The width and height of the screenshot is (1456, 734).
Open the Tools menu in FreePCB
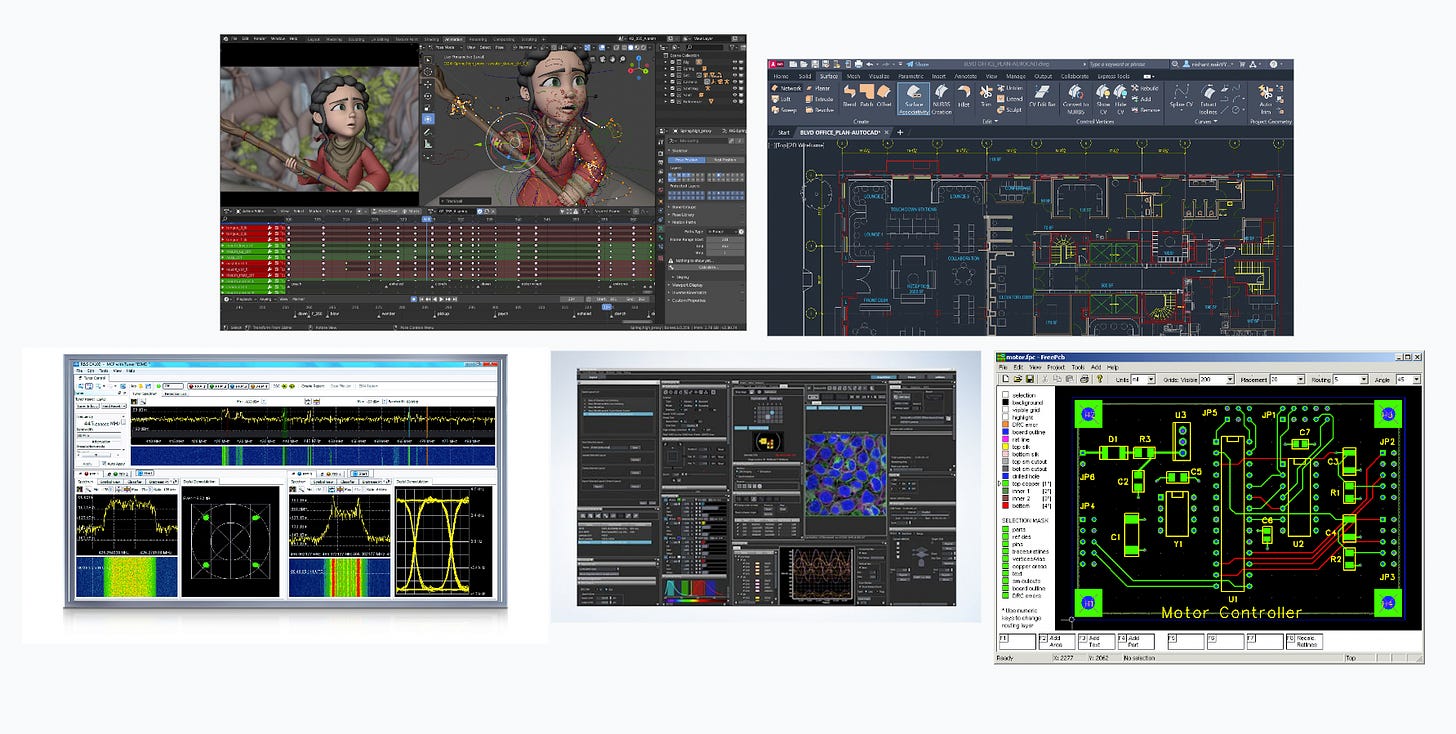(1078, 367)
